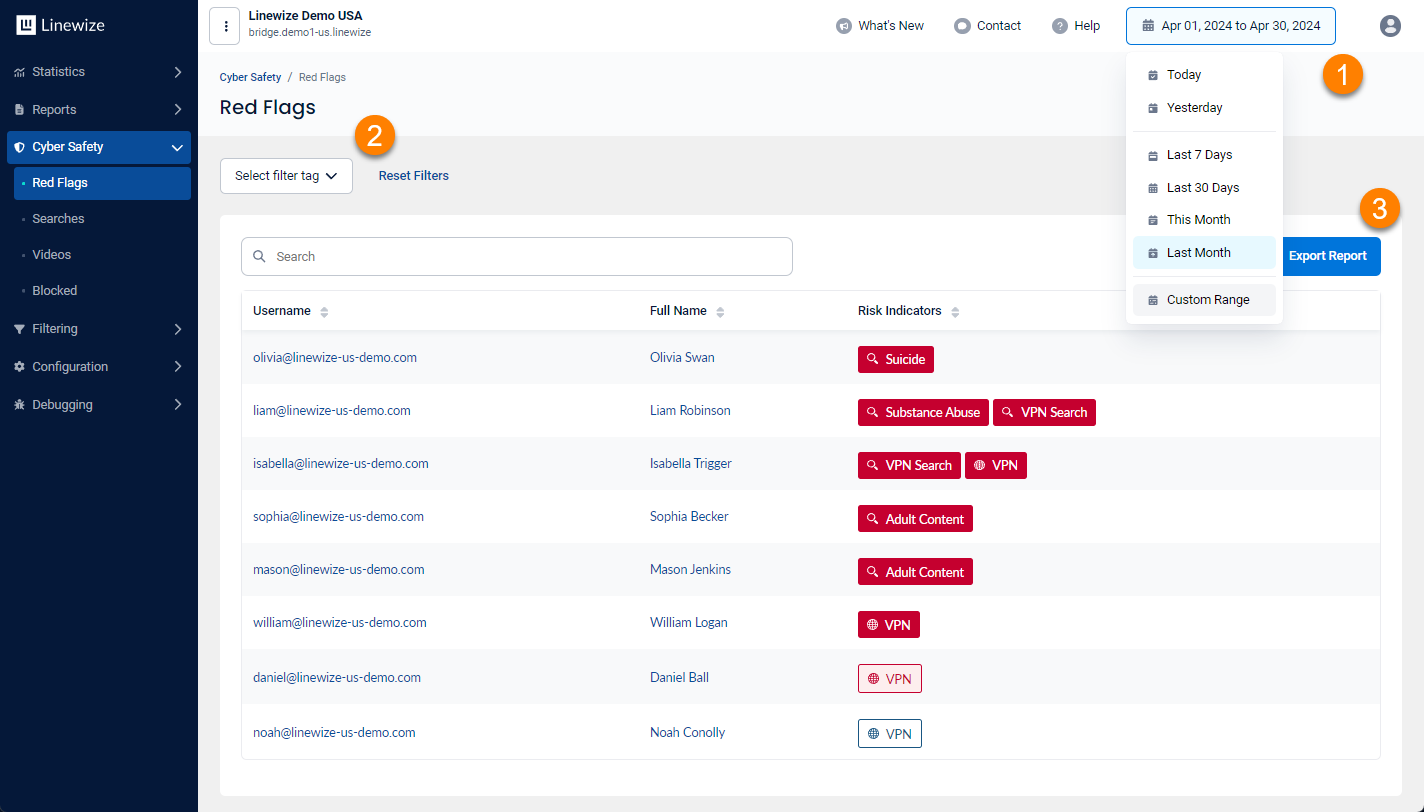Select Last 7 Days from date menu

[1199, 155]
